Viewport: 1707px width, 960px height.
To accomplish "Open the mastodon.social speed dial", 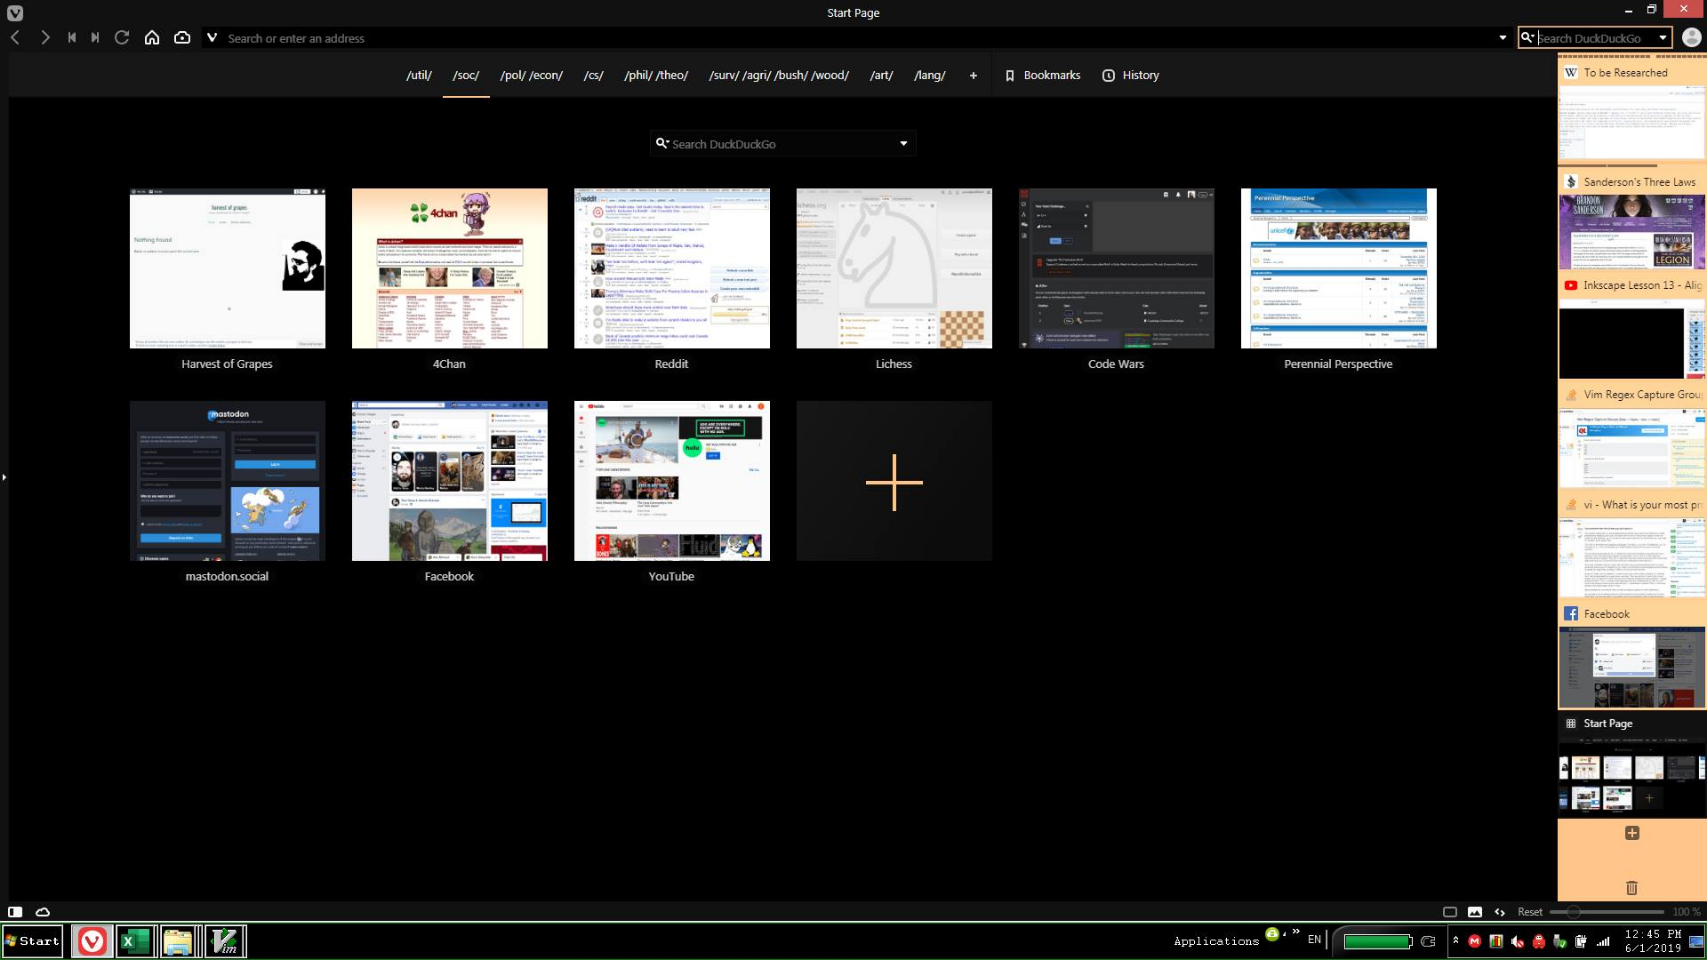I will [227, 481].
